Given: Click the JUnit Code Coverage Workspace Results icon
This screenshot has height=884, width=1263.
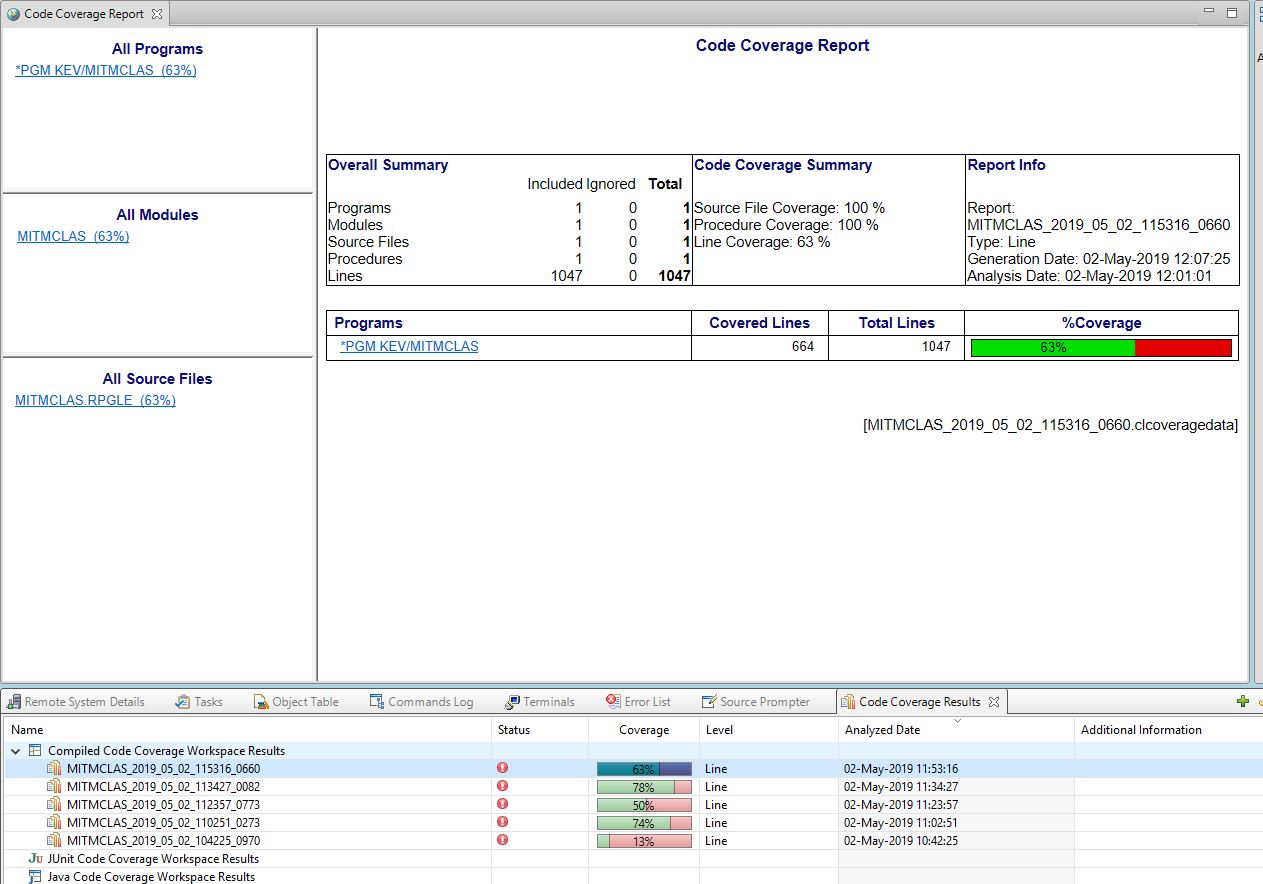Looking at the screenshot, I should (36, 859).
